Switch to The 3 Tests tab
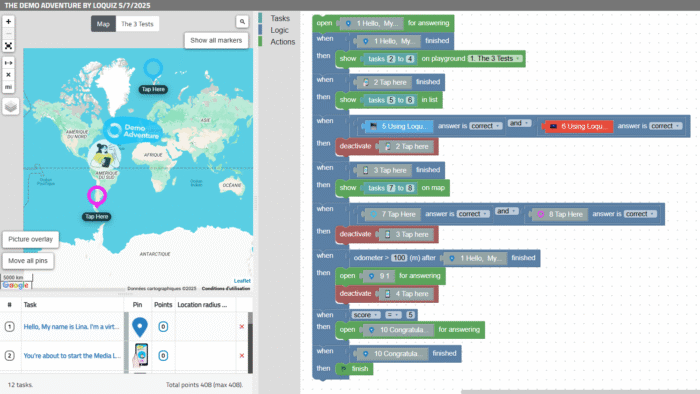Image resolution: width=700 pixels, height=394 pixels. [137, 24]
